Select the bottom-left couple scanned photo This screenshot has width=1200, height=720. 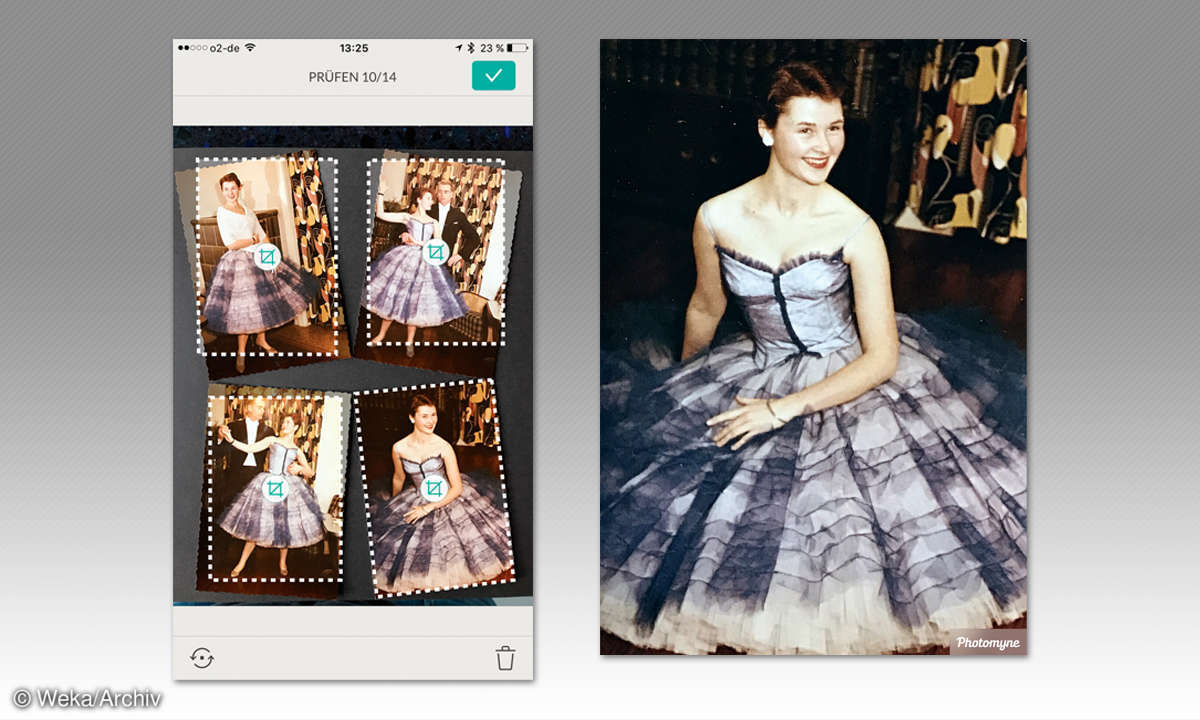coord(275,487)
